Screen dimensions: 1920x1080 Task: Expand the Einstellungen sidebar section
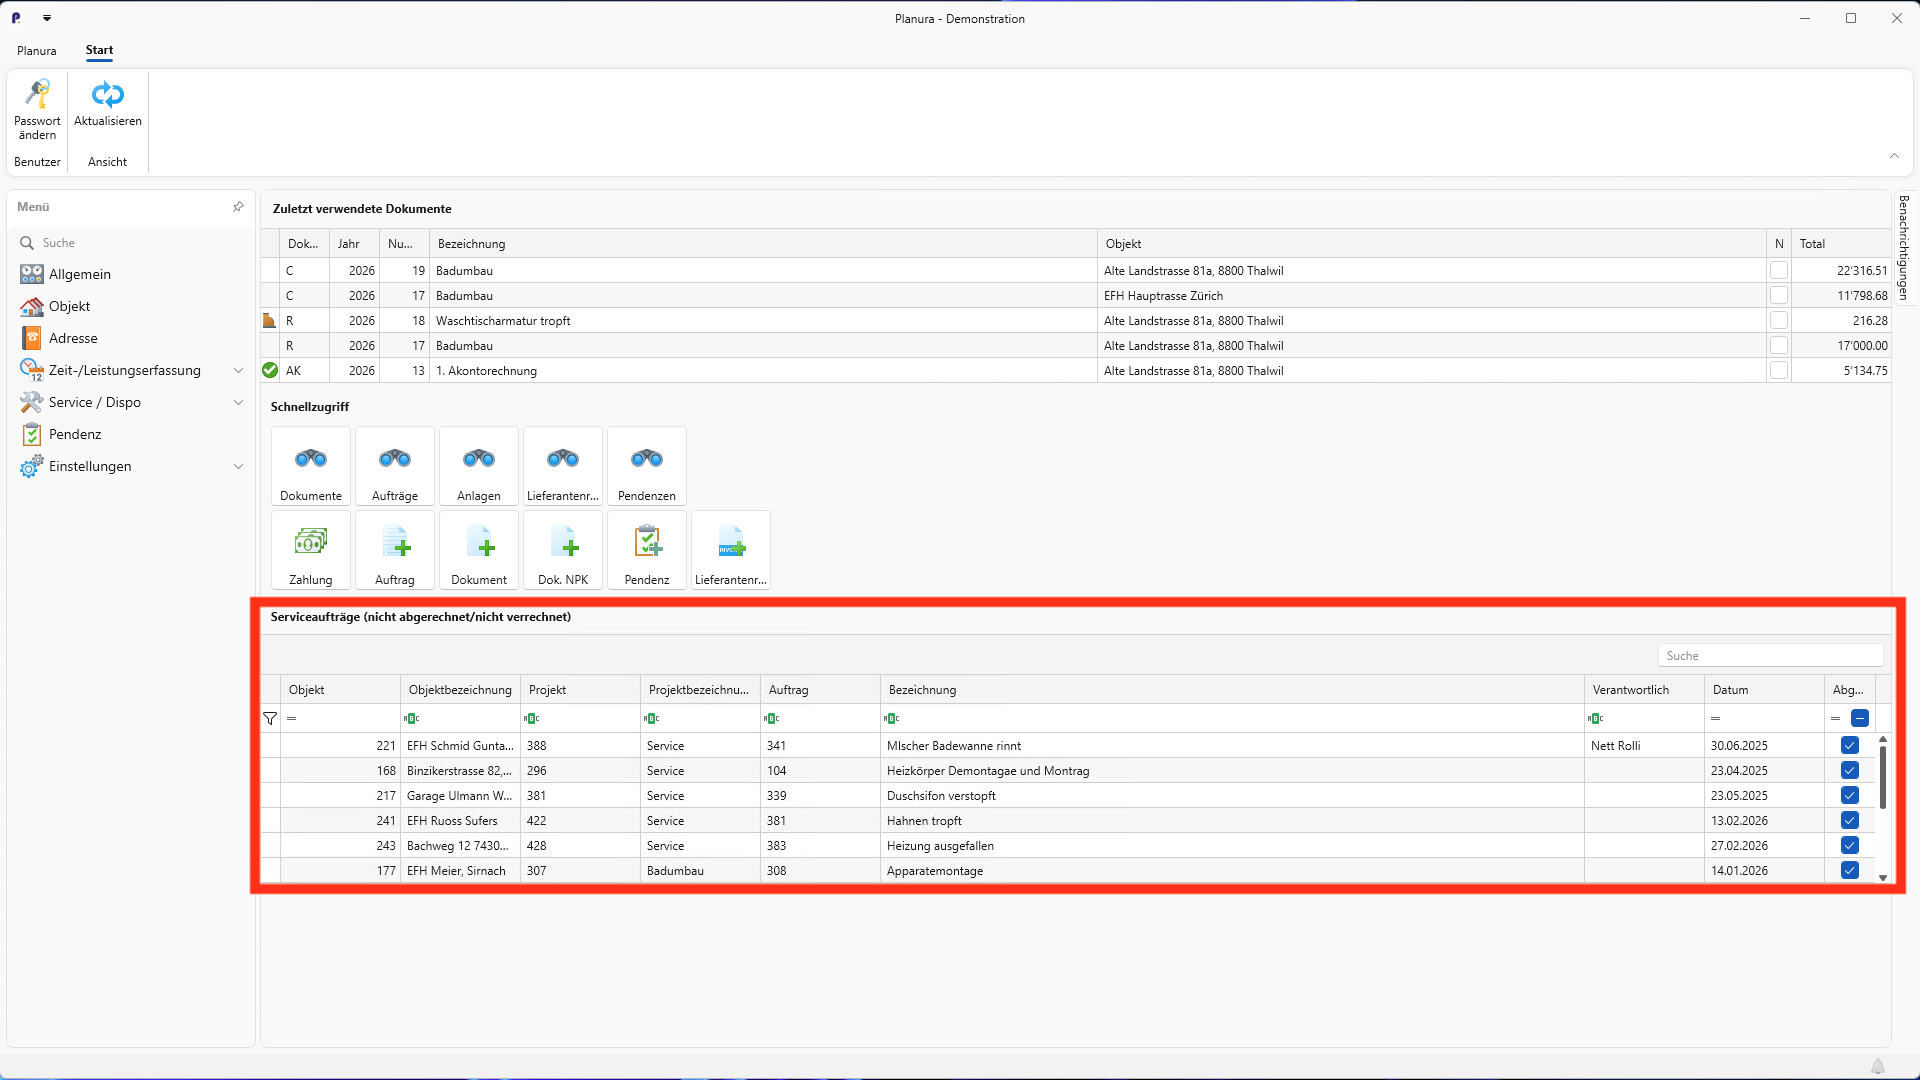click(x=91, y=466)
